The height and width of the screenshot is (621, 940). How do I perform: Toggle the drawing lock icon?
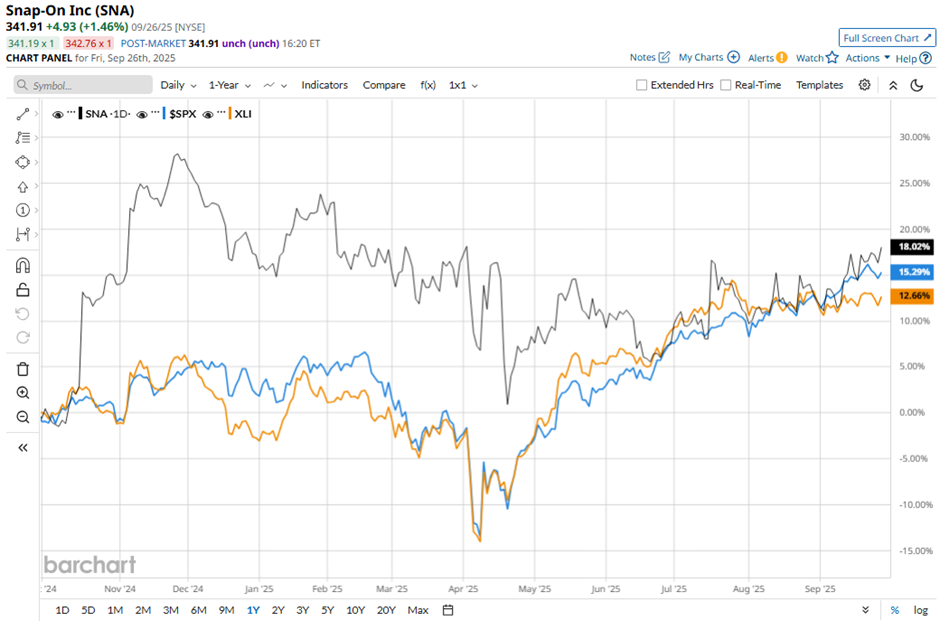point(22,290)
